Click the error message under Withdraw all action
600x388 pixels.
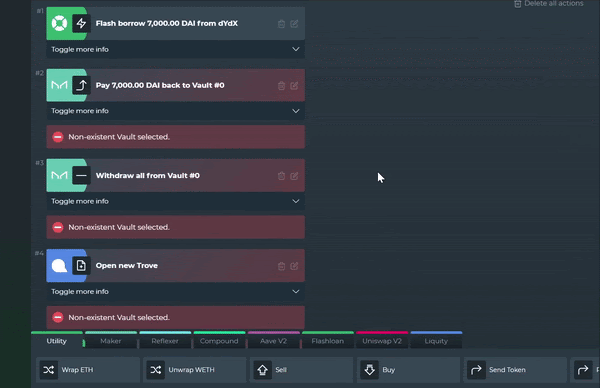(x=176, y=227)
